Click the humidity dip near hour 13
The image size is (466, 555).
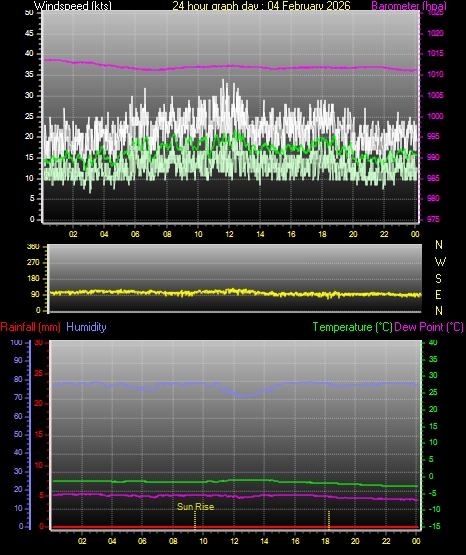tap(246, 395)
